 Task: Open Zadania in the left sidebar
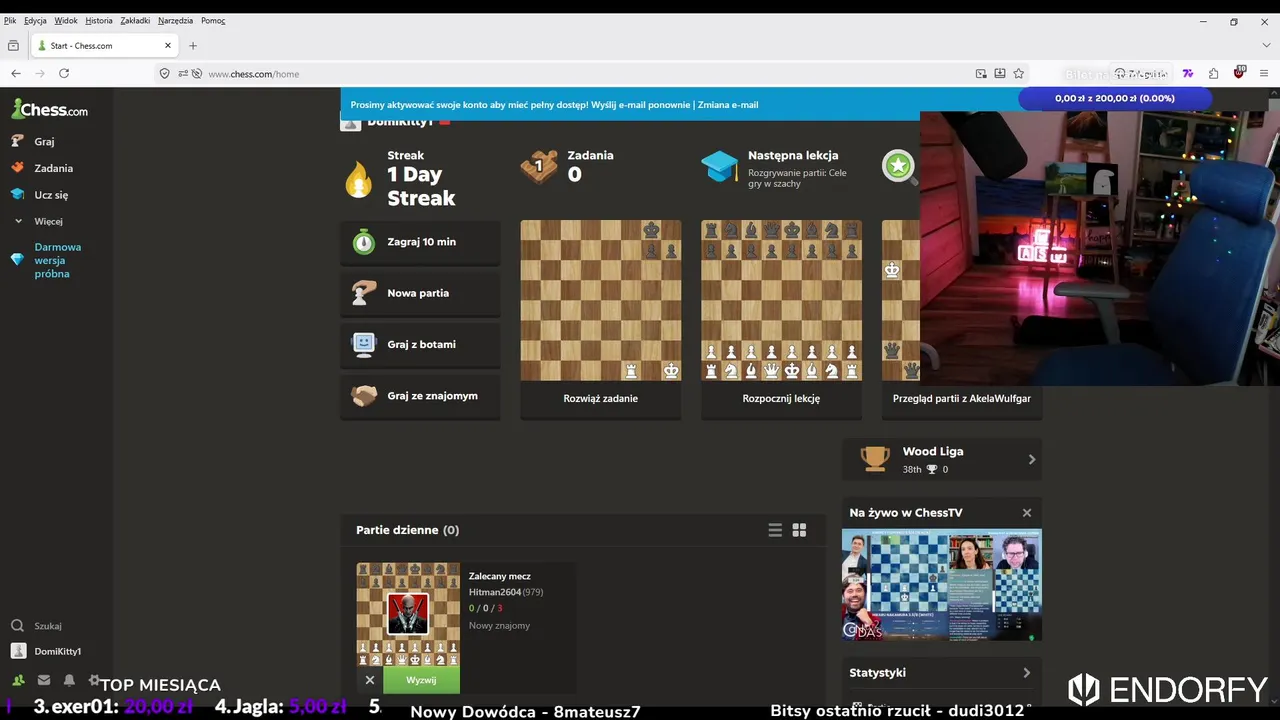coord(53,168)
